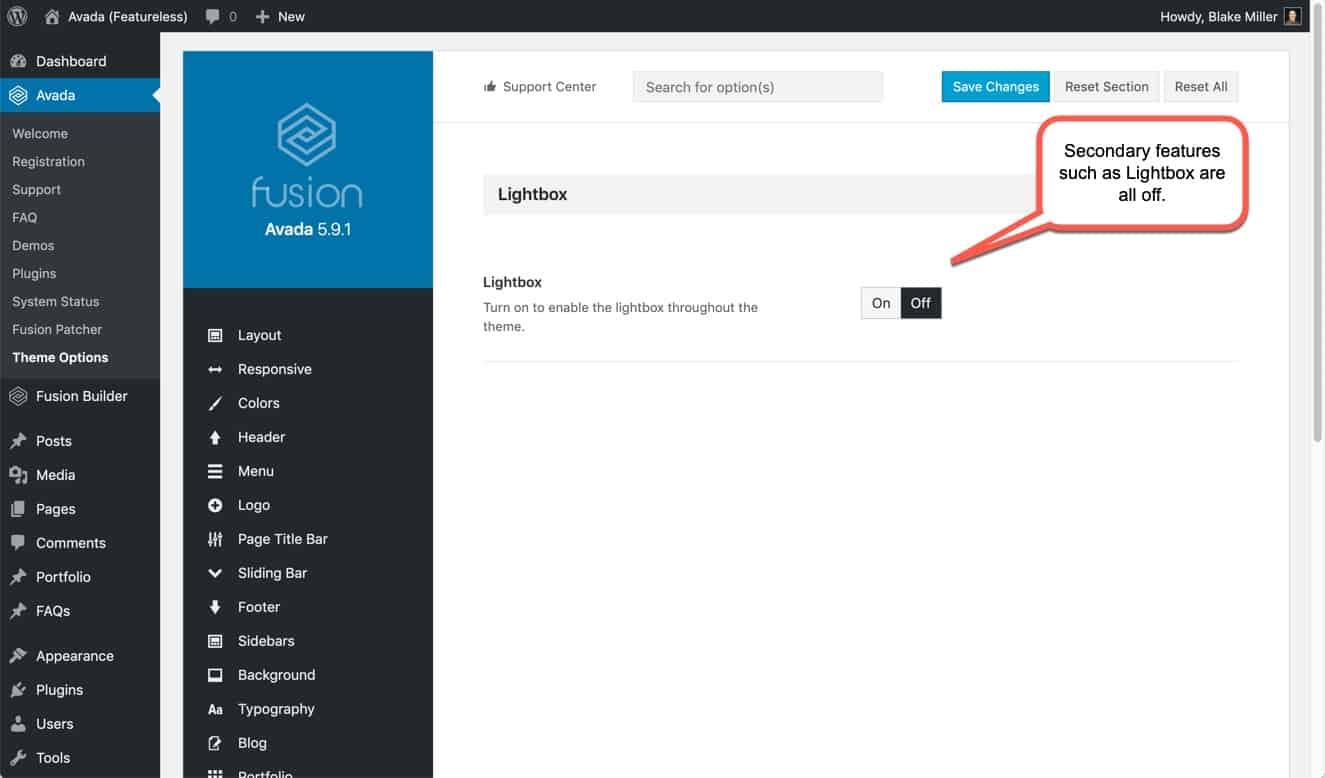Click the Layout section icon
This screenshot has width=1325, height=778.
click(x=215, y=335)
